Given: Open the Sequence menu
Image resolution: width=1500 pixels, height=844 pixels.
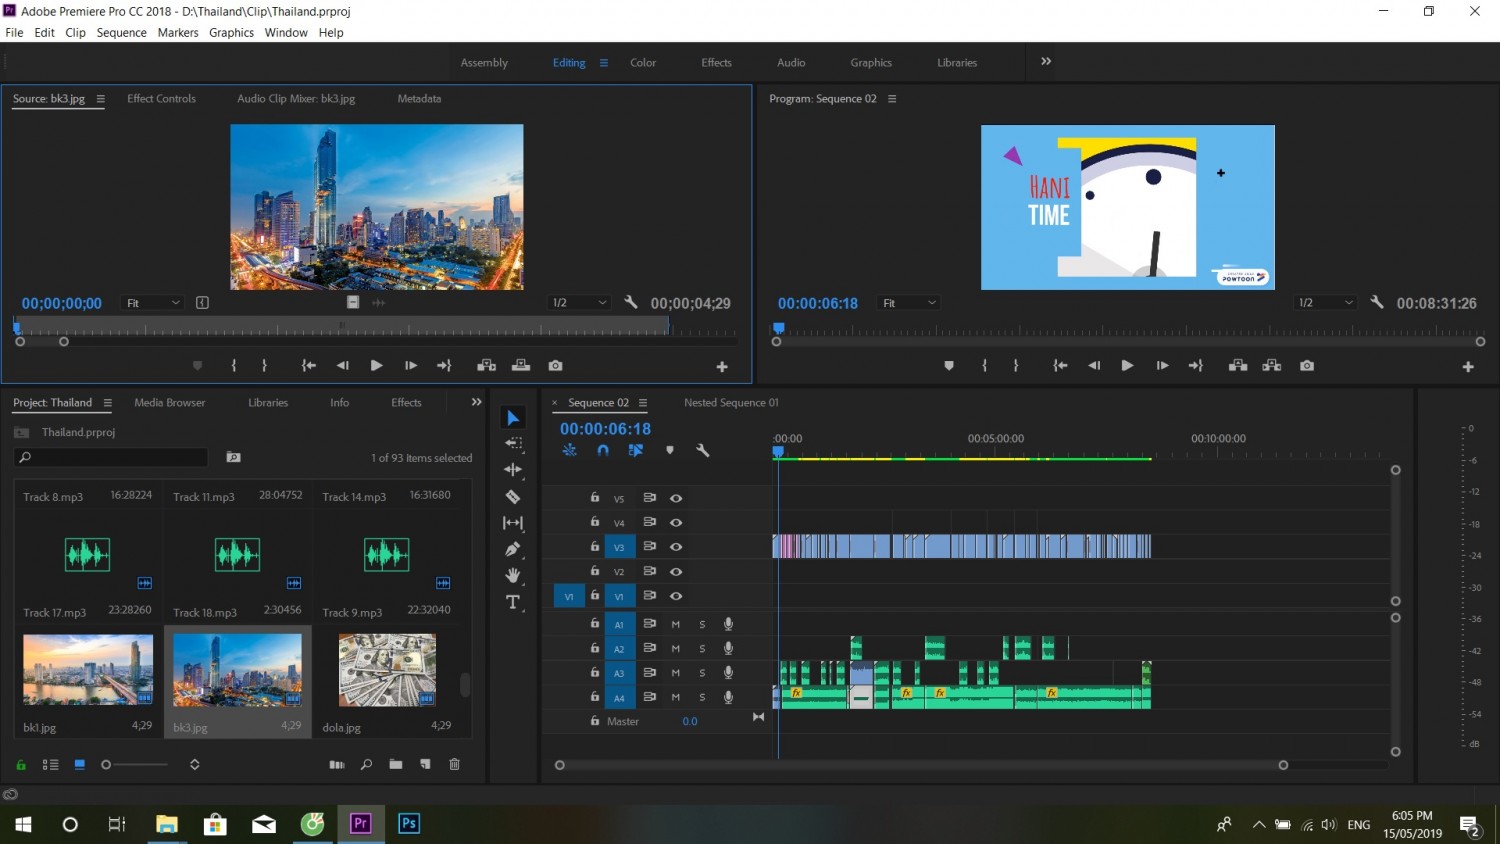Looking at the screenshot, I should tap(121, 33).
